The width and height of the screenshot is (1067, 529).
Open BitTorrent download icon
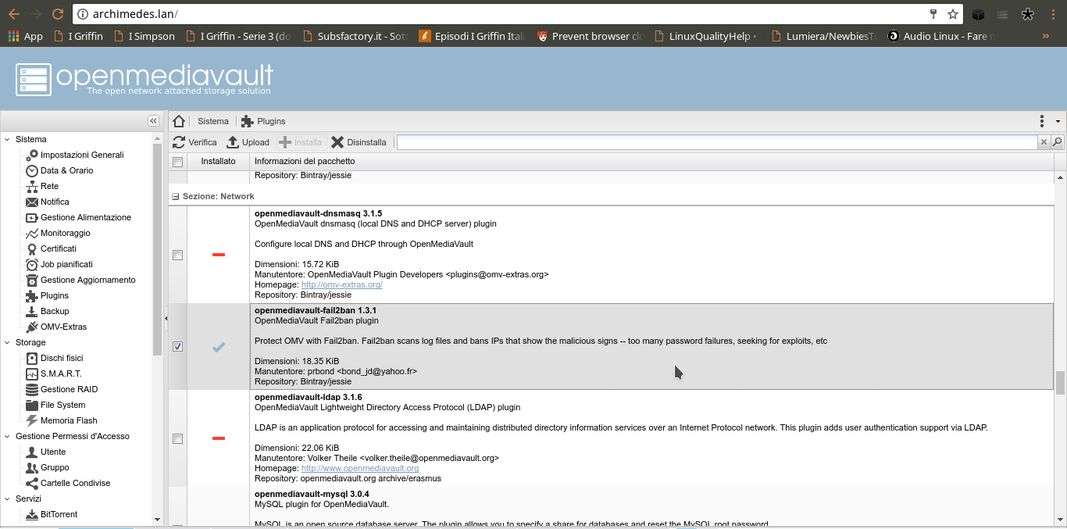pos(31,515)
